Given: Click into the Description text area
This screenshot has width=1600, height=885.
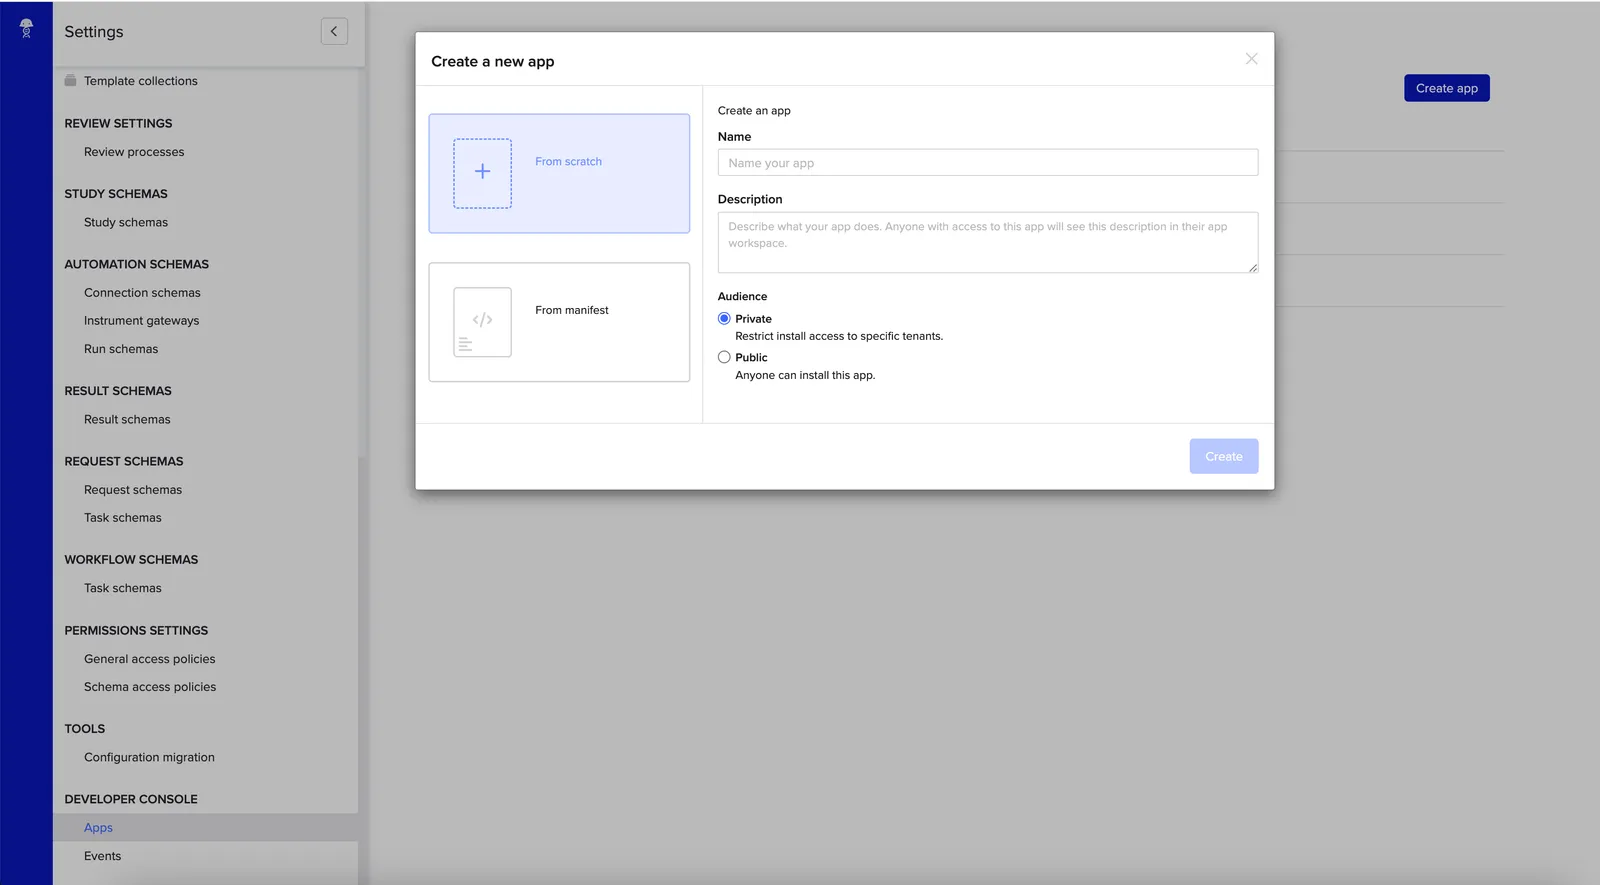Looking at the screenshot, I should pos(988,242).
